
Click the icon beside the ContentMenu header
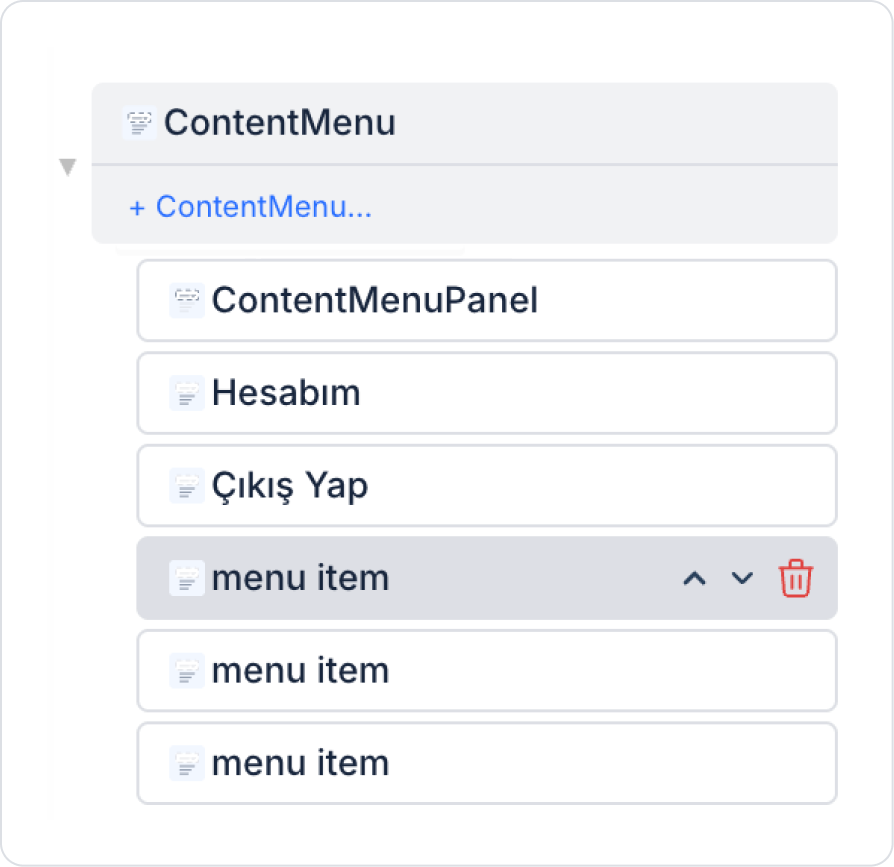tap(140, 123)
